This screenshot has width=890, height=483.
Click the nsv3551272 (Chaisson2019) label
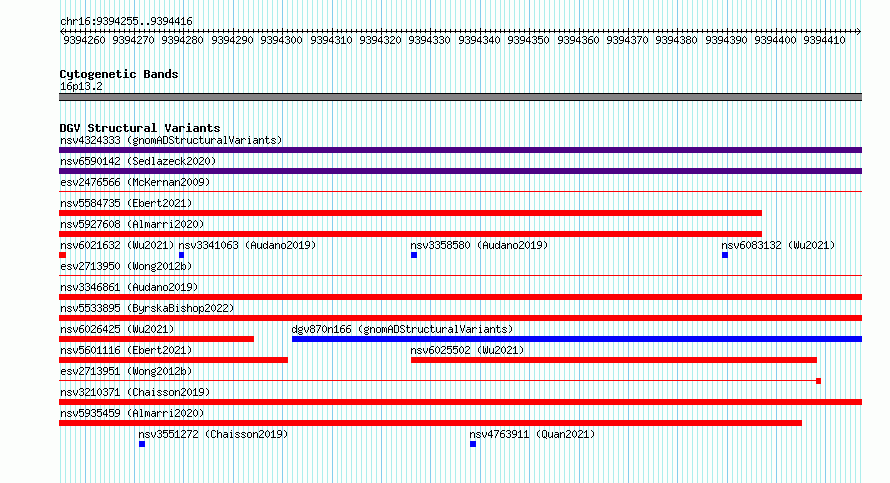click(213, 434)
